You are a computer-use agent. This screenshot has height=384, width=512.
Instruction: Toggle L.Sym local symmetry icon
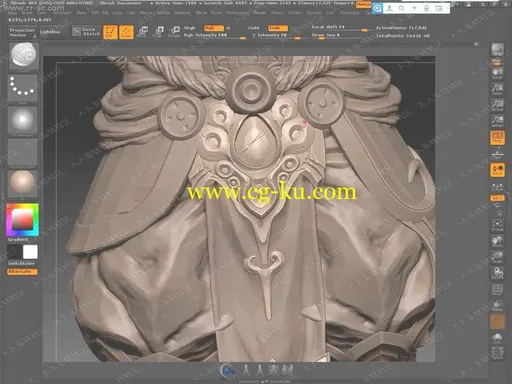coord(497,187)
